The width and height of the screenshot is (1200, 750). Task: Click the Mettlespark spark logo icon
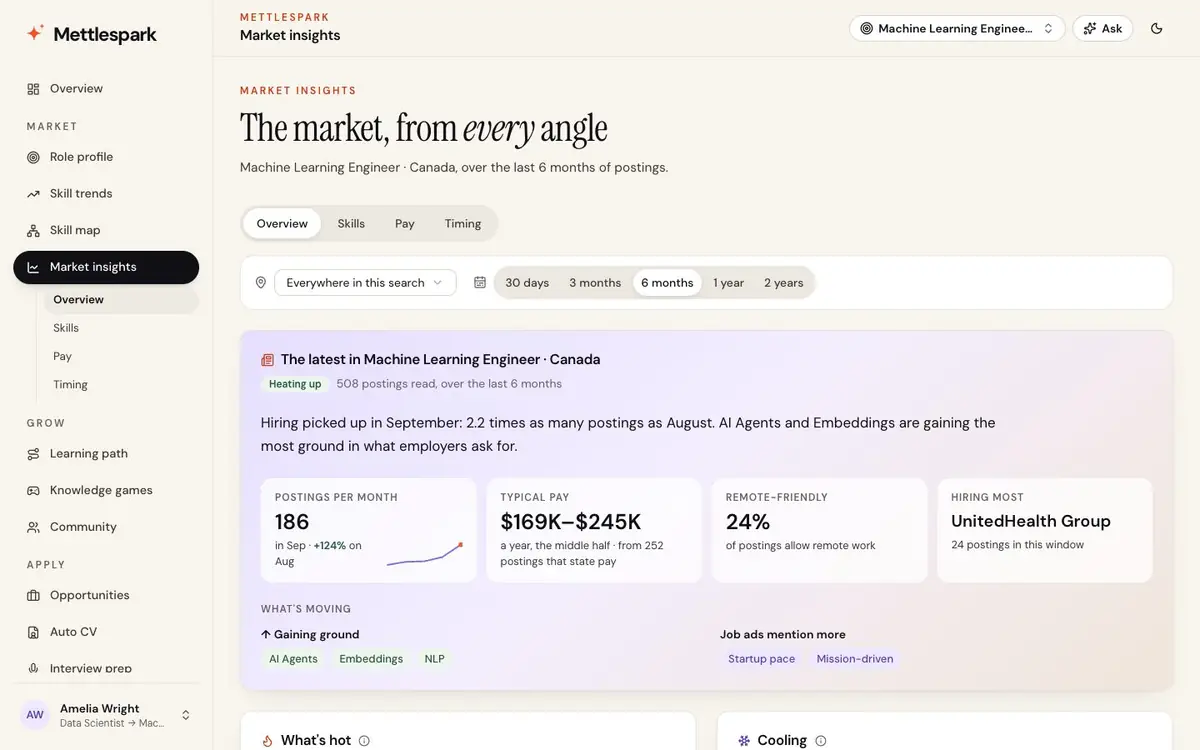[x=35, y=33]
